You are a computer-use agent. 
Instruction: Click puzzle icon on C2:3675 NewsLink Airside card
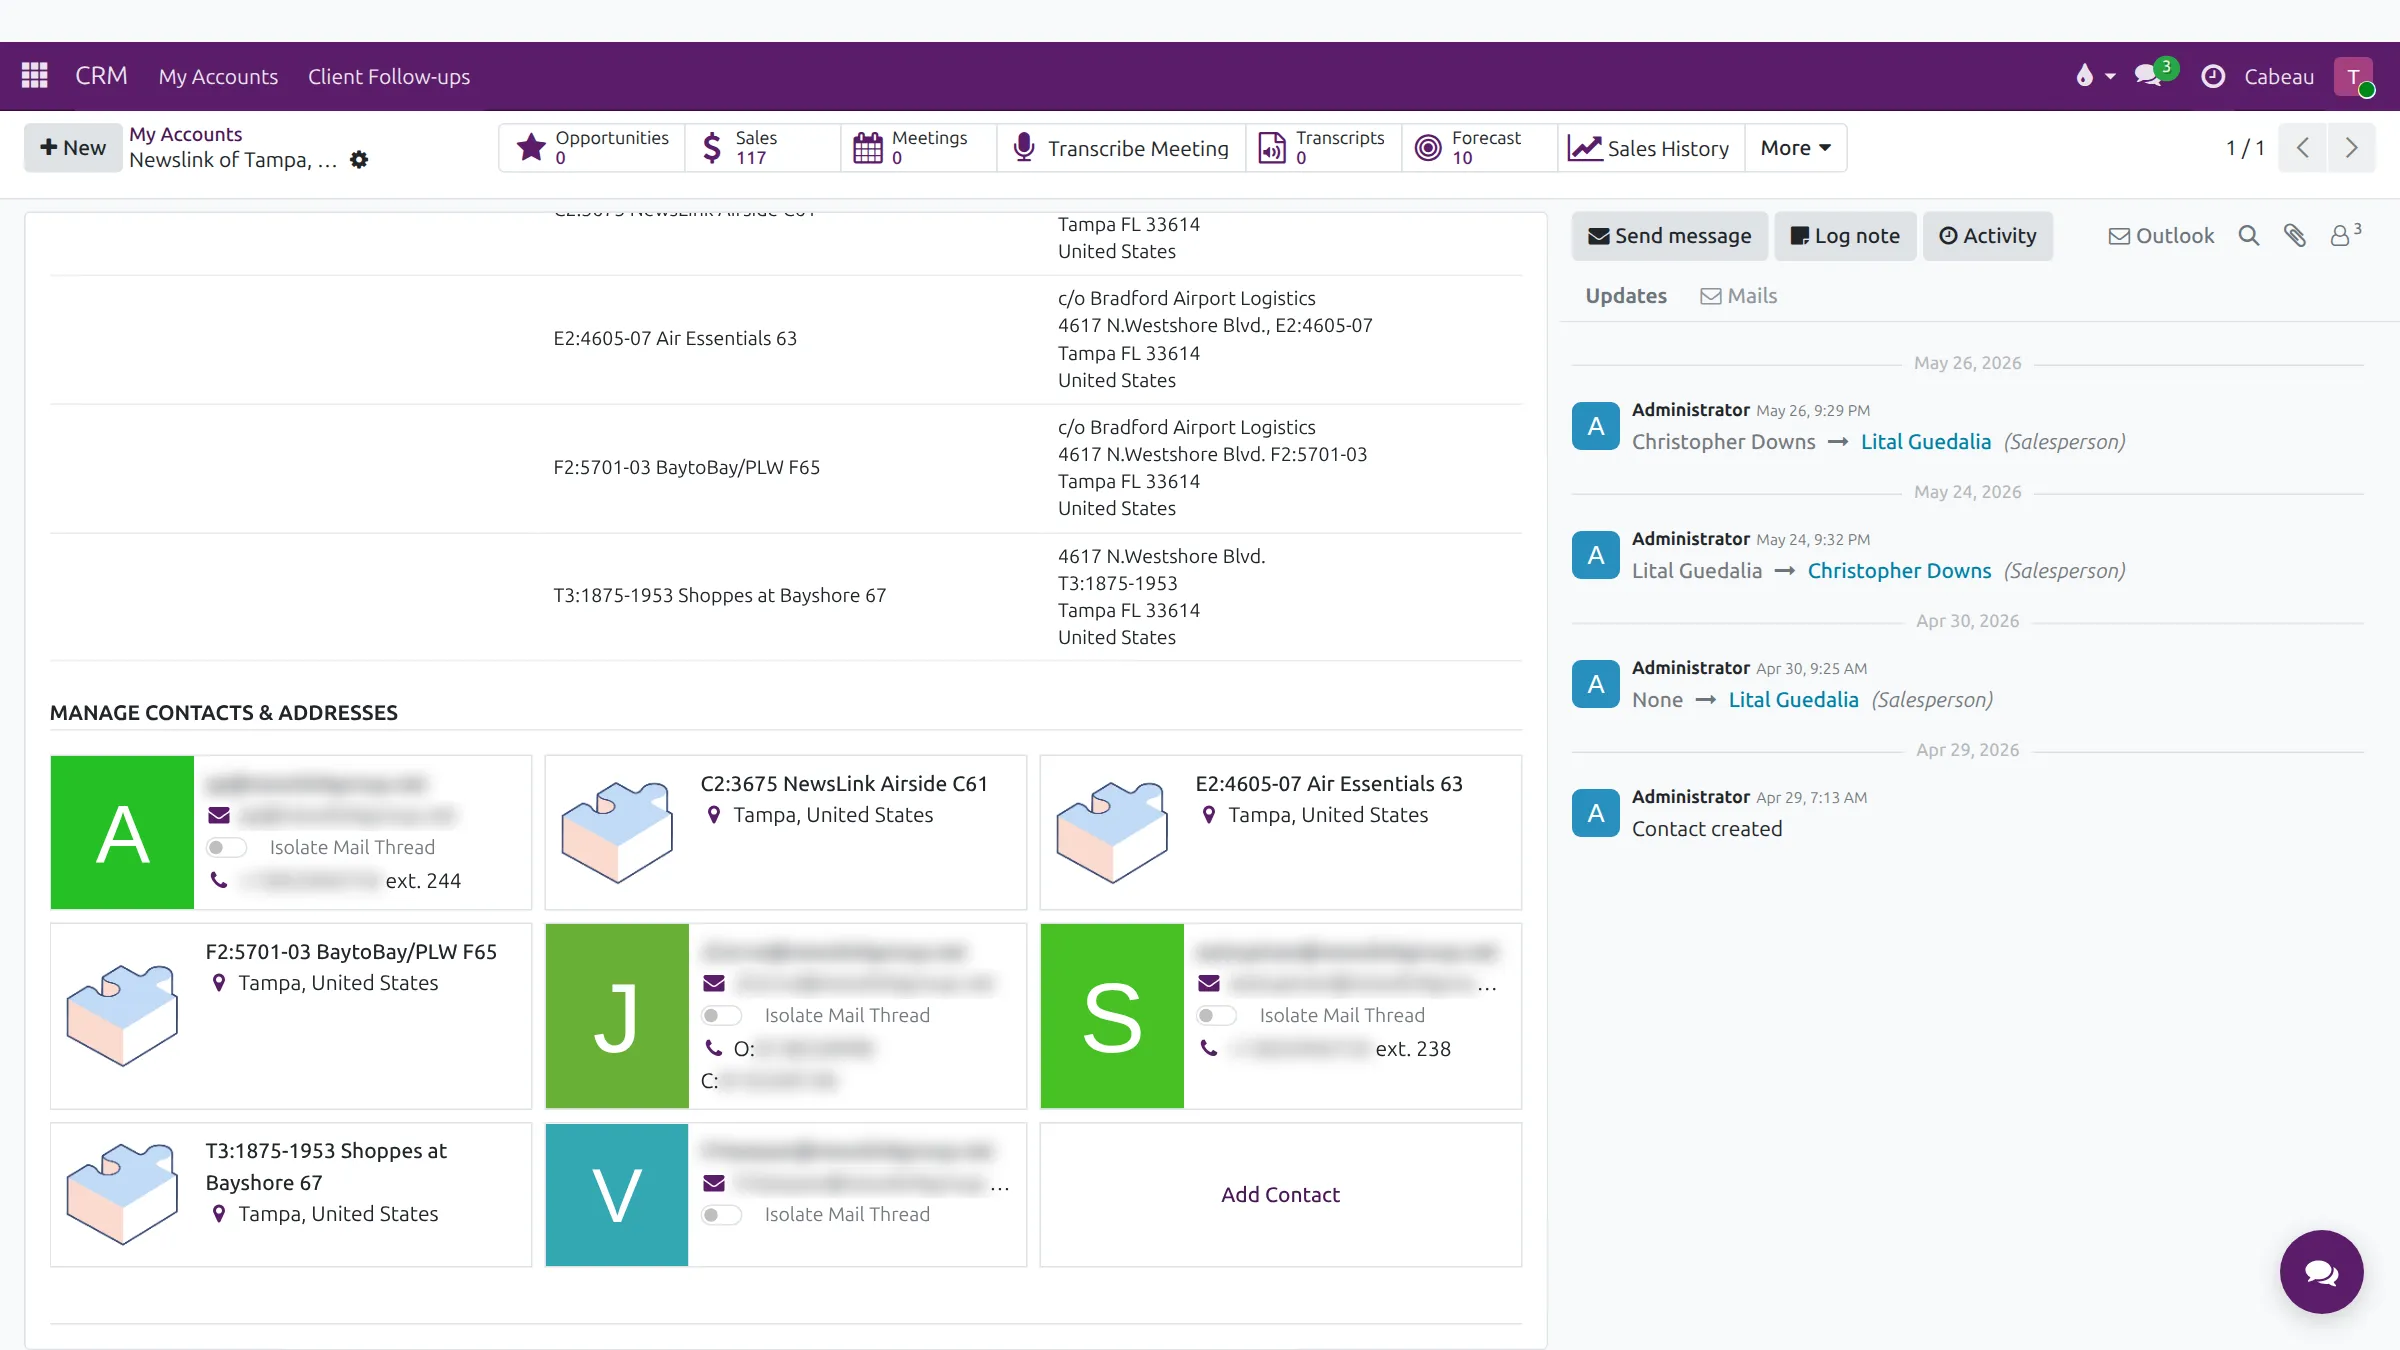pos(617,832)
